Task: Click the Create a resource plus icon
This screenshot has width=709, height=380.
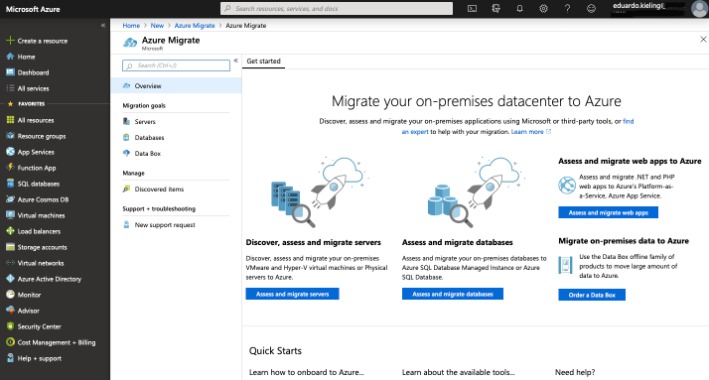Action: (10, 41)
